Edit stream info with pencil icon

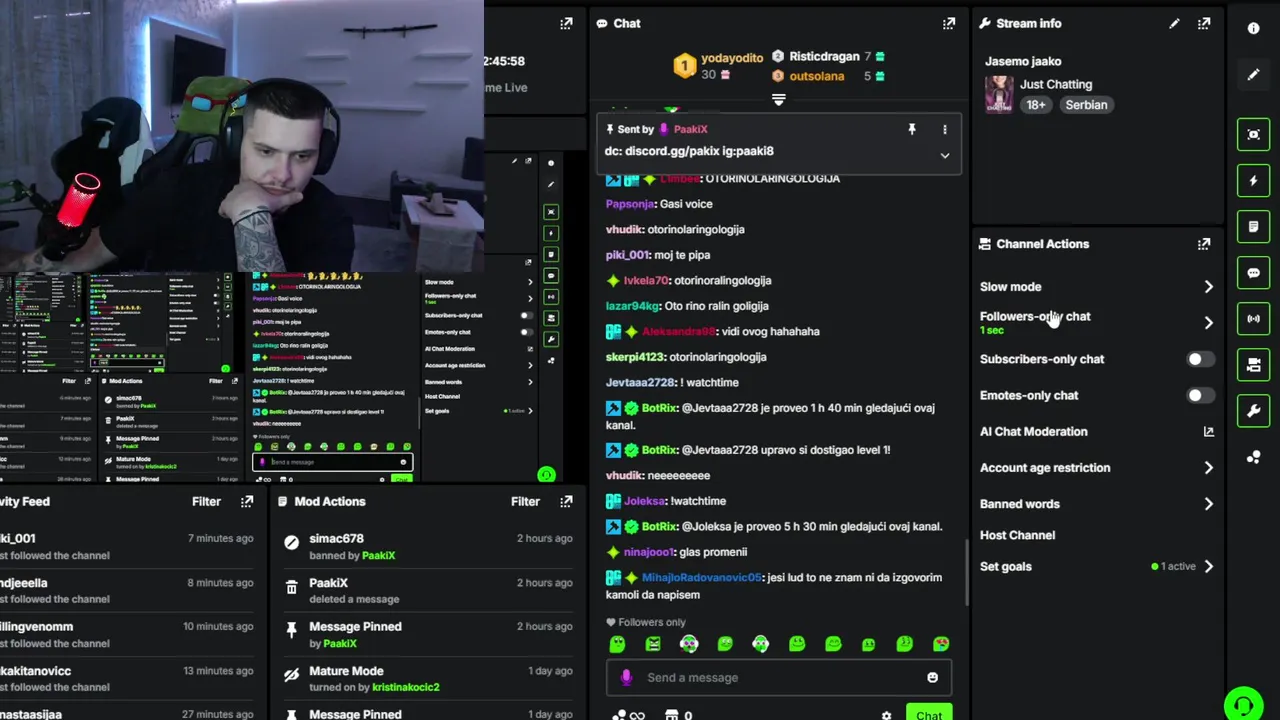coord(1174,23)
